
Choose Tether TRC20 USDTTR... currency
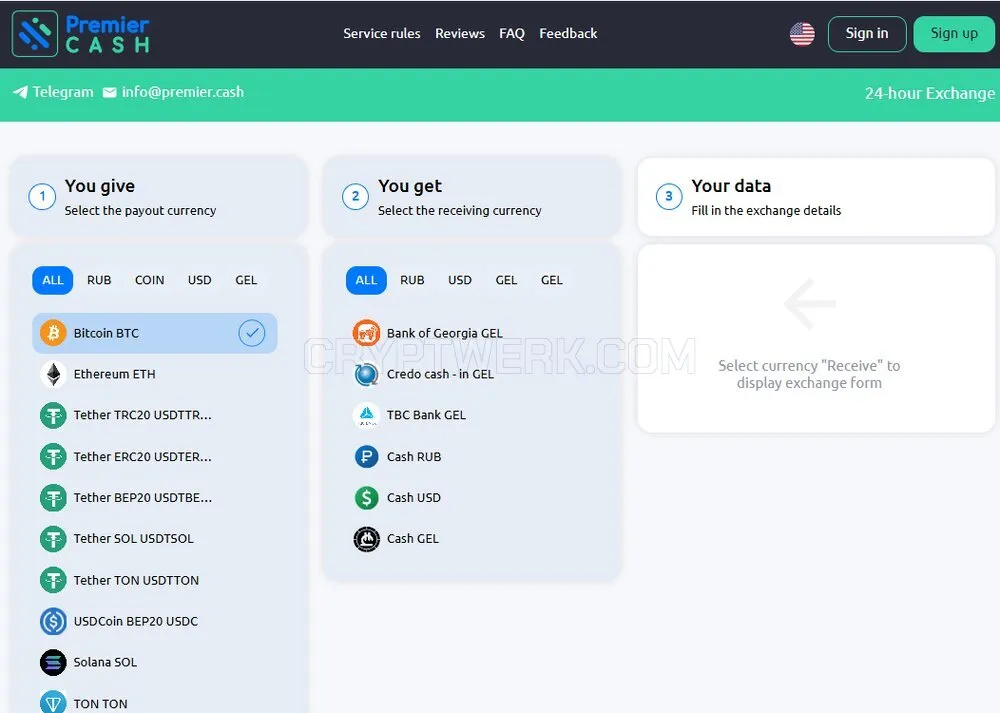point(154,415)
